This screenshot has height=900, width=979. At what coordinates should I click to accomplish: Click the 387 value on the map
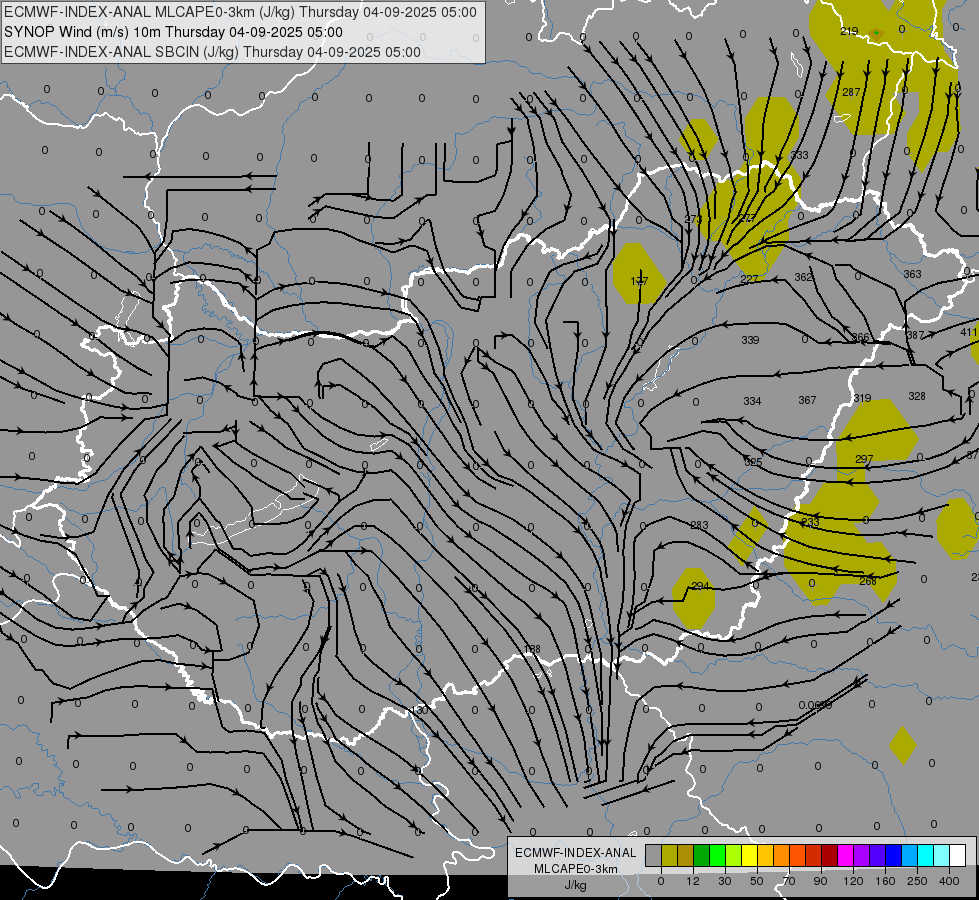tap(915, 335)
